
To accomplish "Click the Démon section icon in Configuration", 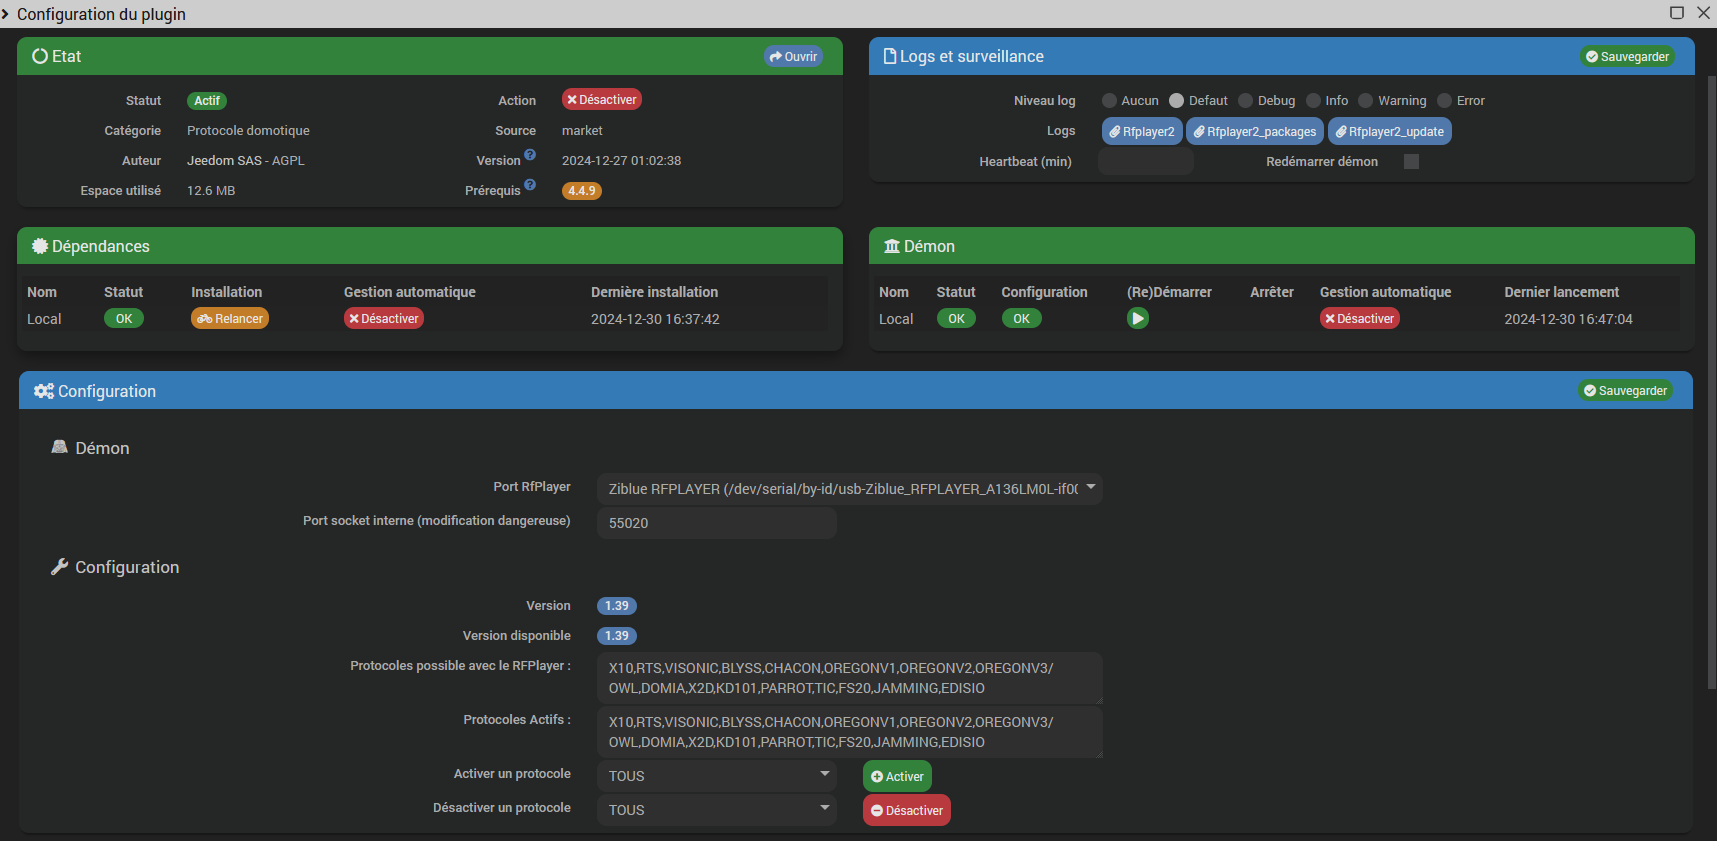I will 60,447.
